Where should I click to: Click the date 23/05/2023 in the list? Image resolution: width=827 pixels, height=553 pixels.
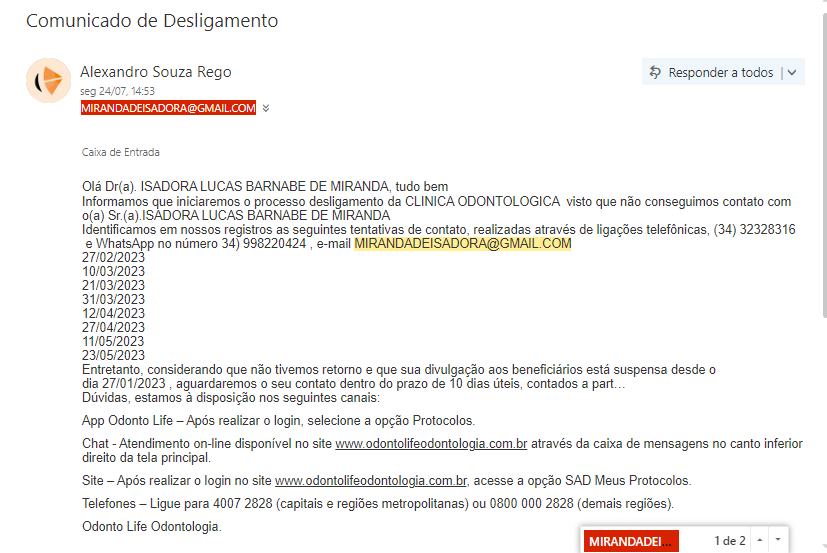coord(113,355)
